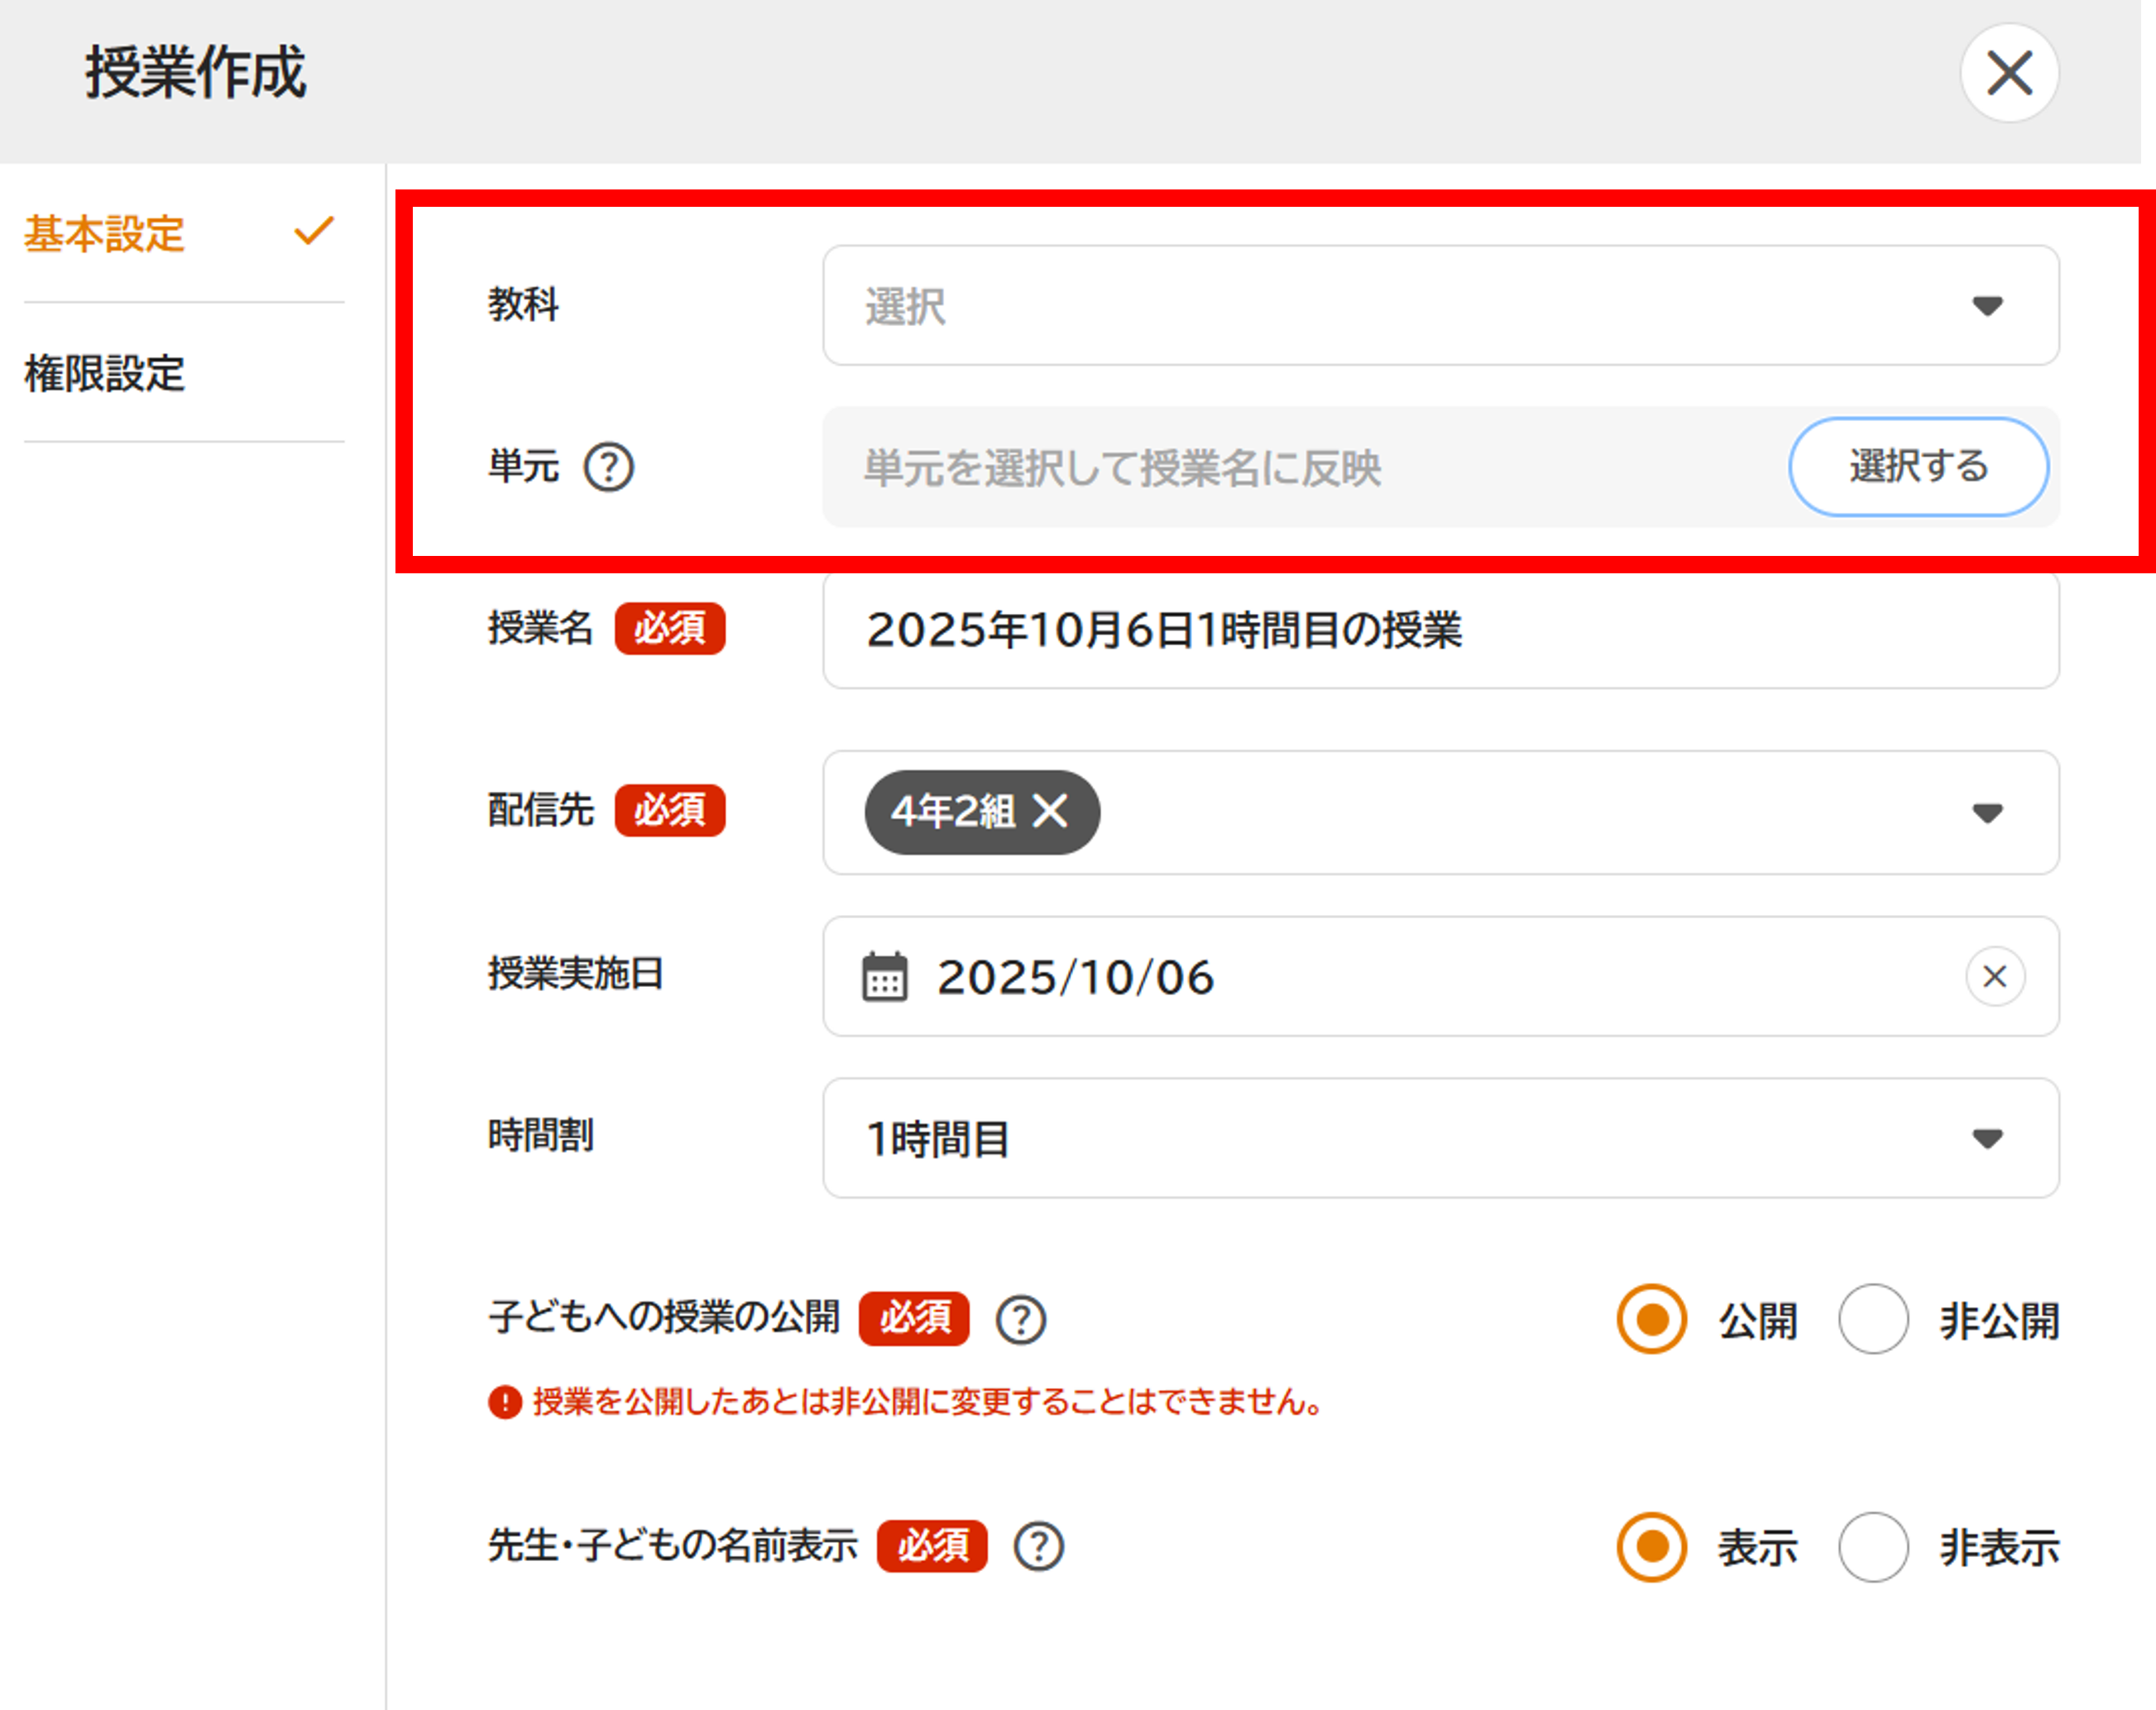2156x1710 pixels.
Task: Open the 基本設定 tab
Action: [x=105, y=234]
